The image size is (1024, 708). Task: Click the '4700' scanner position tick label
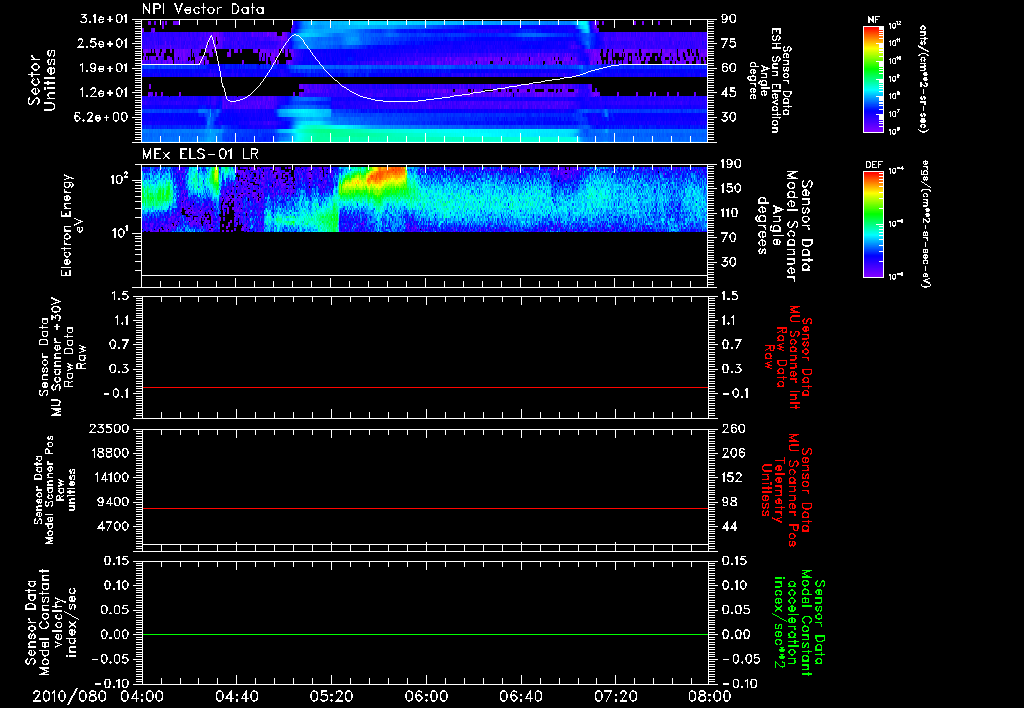tap(114, 526)
